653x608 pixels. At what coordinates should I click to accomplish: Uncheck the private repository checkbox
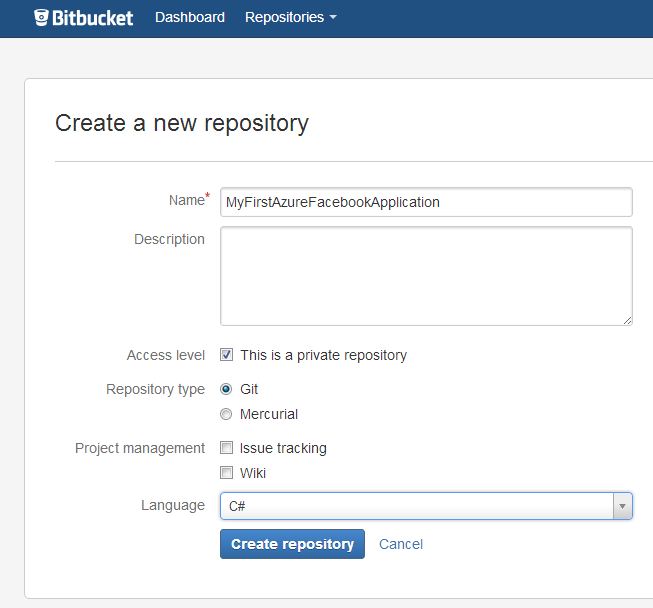227,355
